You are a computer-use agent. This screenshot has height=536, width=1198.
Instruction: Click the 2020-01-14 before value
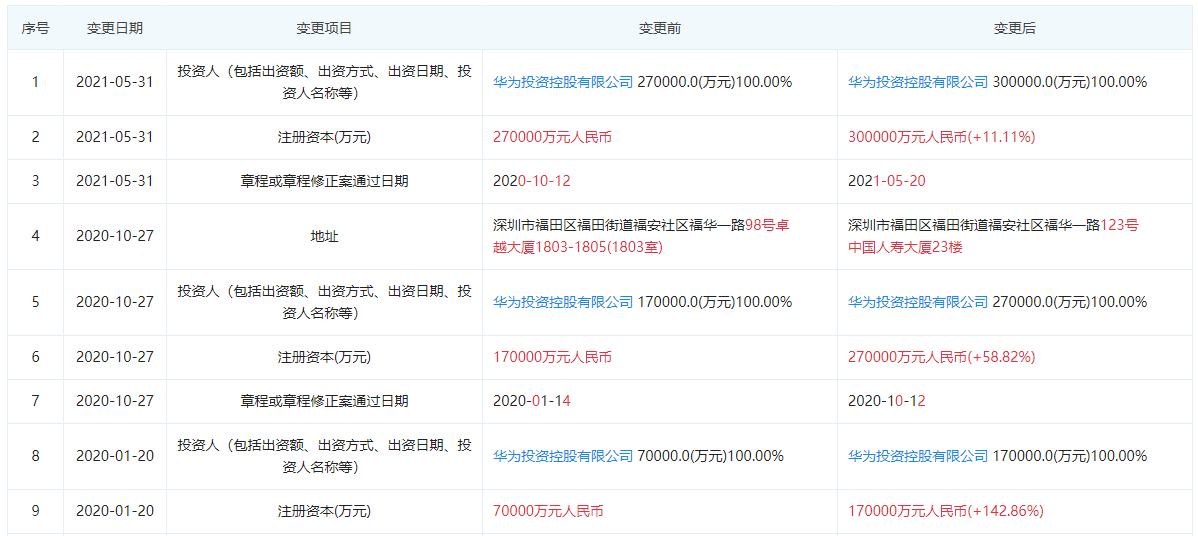[x=533, y=400]
